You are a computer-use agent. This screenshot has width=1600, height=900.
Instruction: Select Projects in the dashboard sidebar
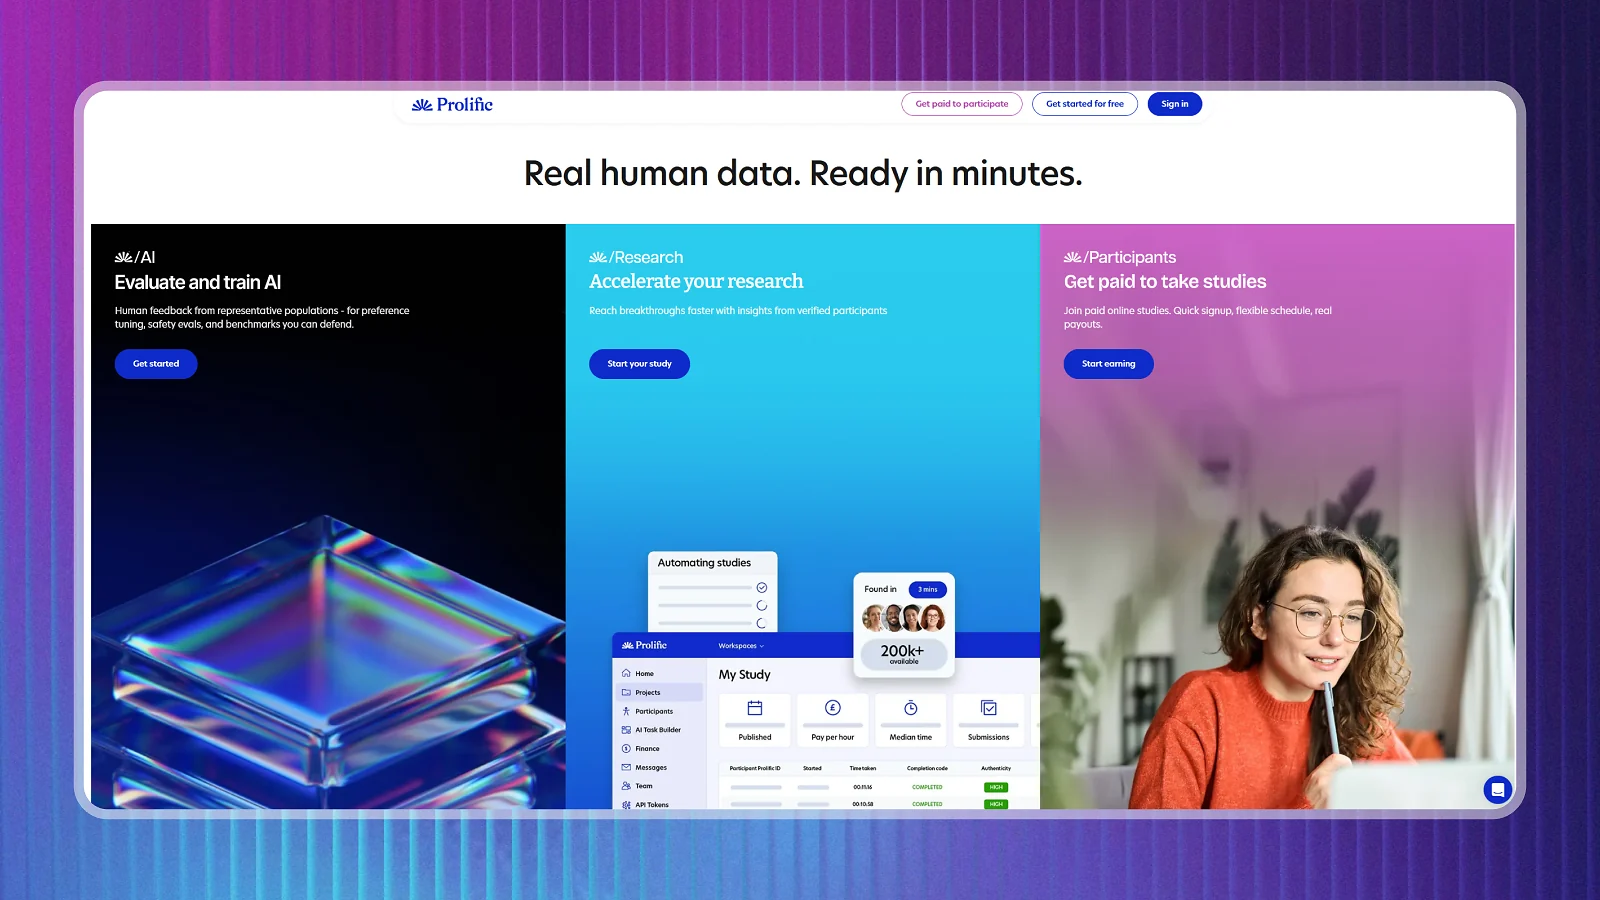pos(661,692)
